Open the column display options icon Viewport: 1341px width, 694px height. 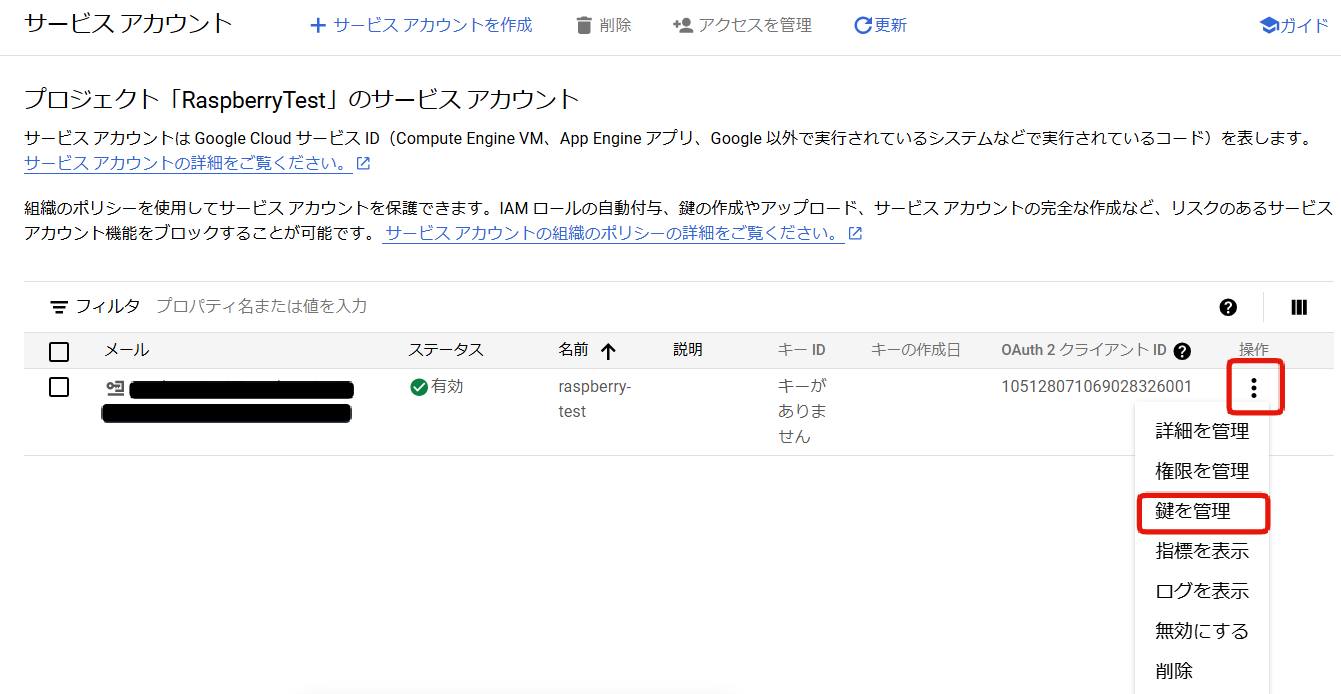point(1299,308)
